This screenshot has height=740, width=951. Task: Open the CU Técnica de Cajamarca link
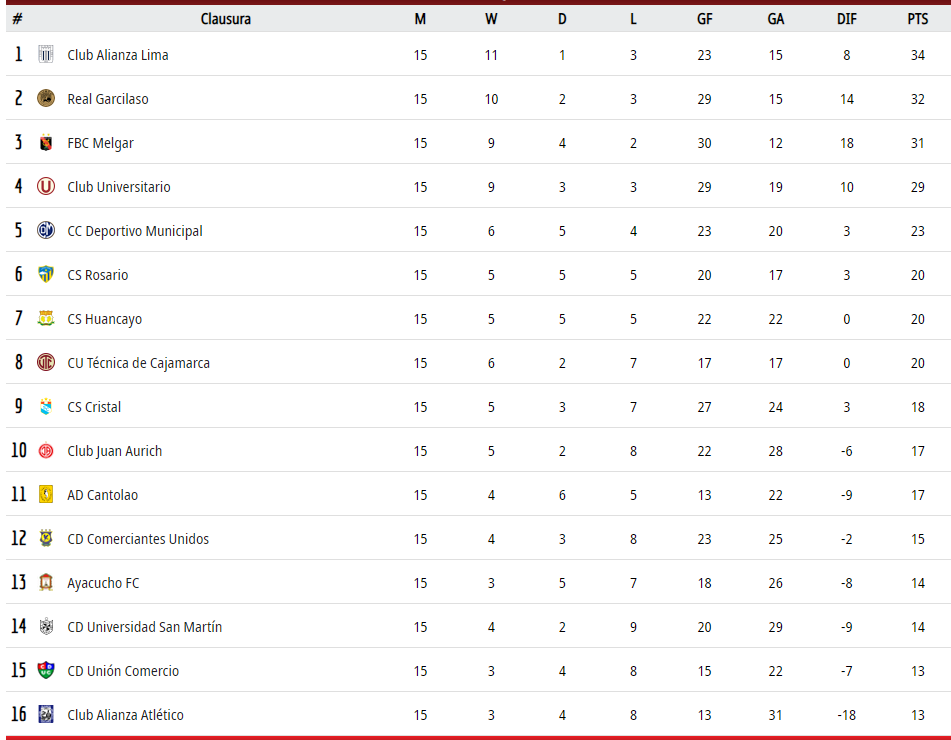pos(138,363)
